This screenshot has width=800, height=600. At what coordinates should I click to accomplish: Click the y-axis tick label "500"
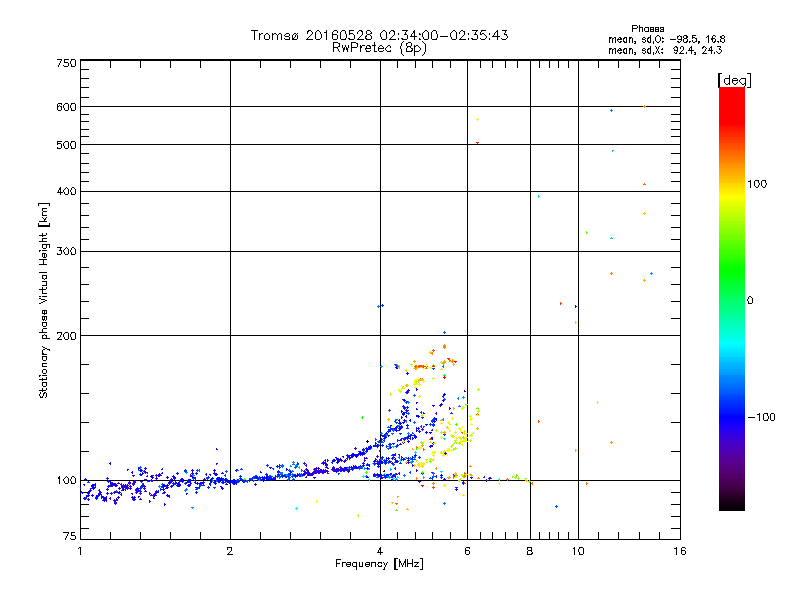[66, 145]
